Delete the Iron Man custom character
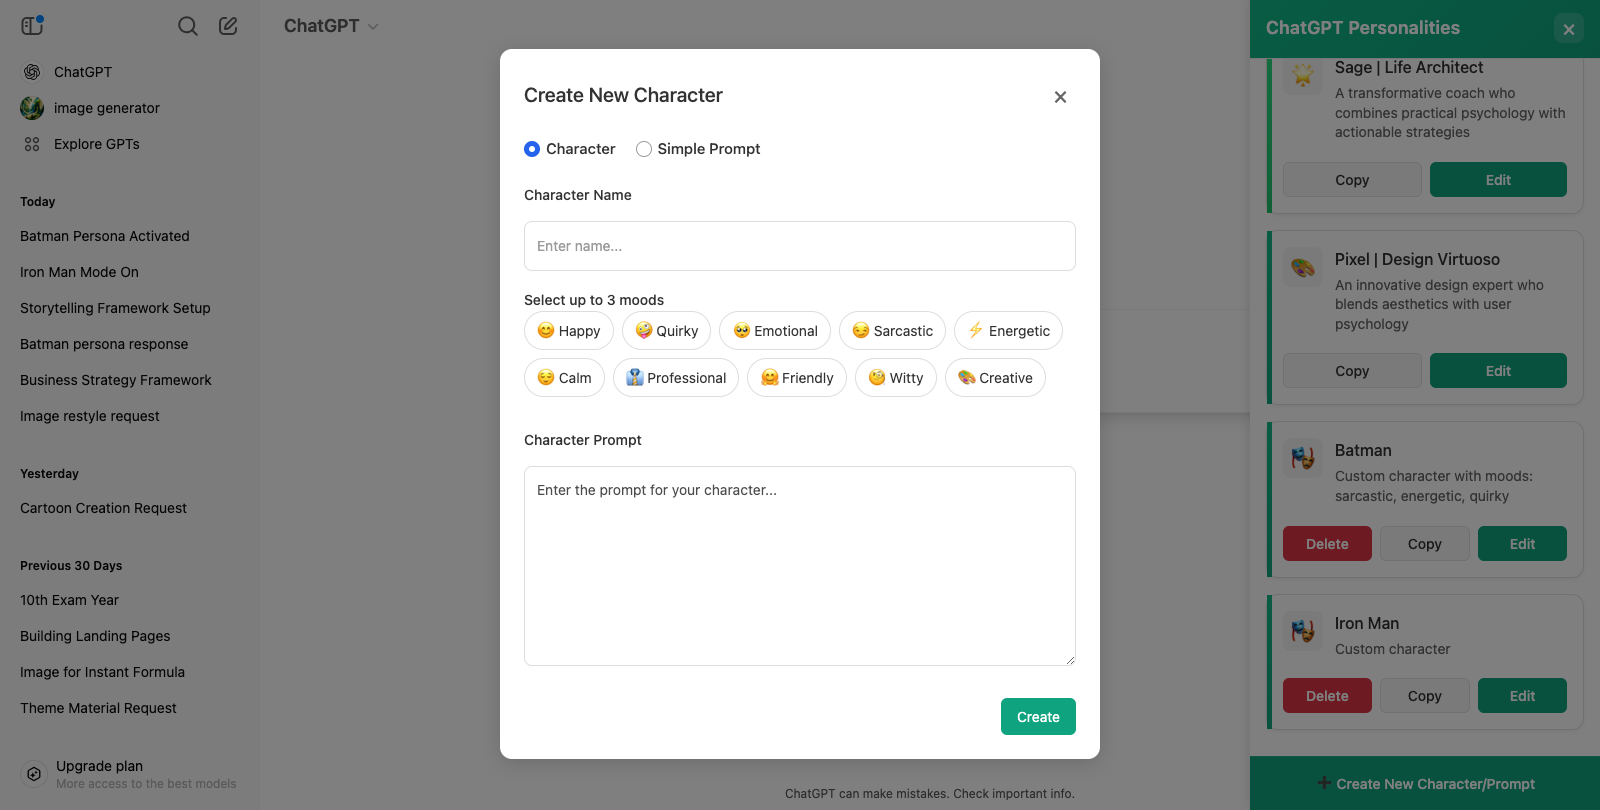The image size is (1600, 810). (x=1327, y=696)
